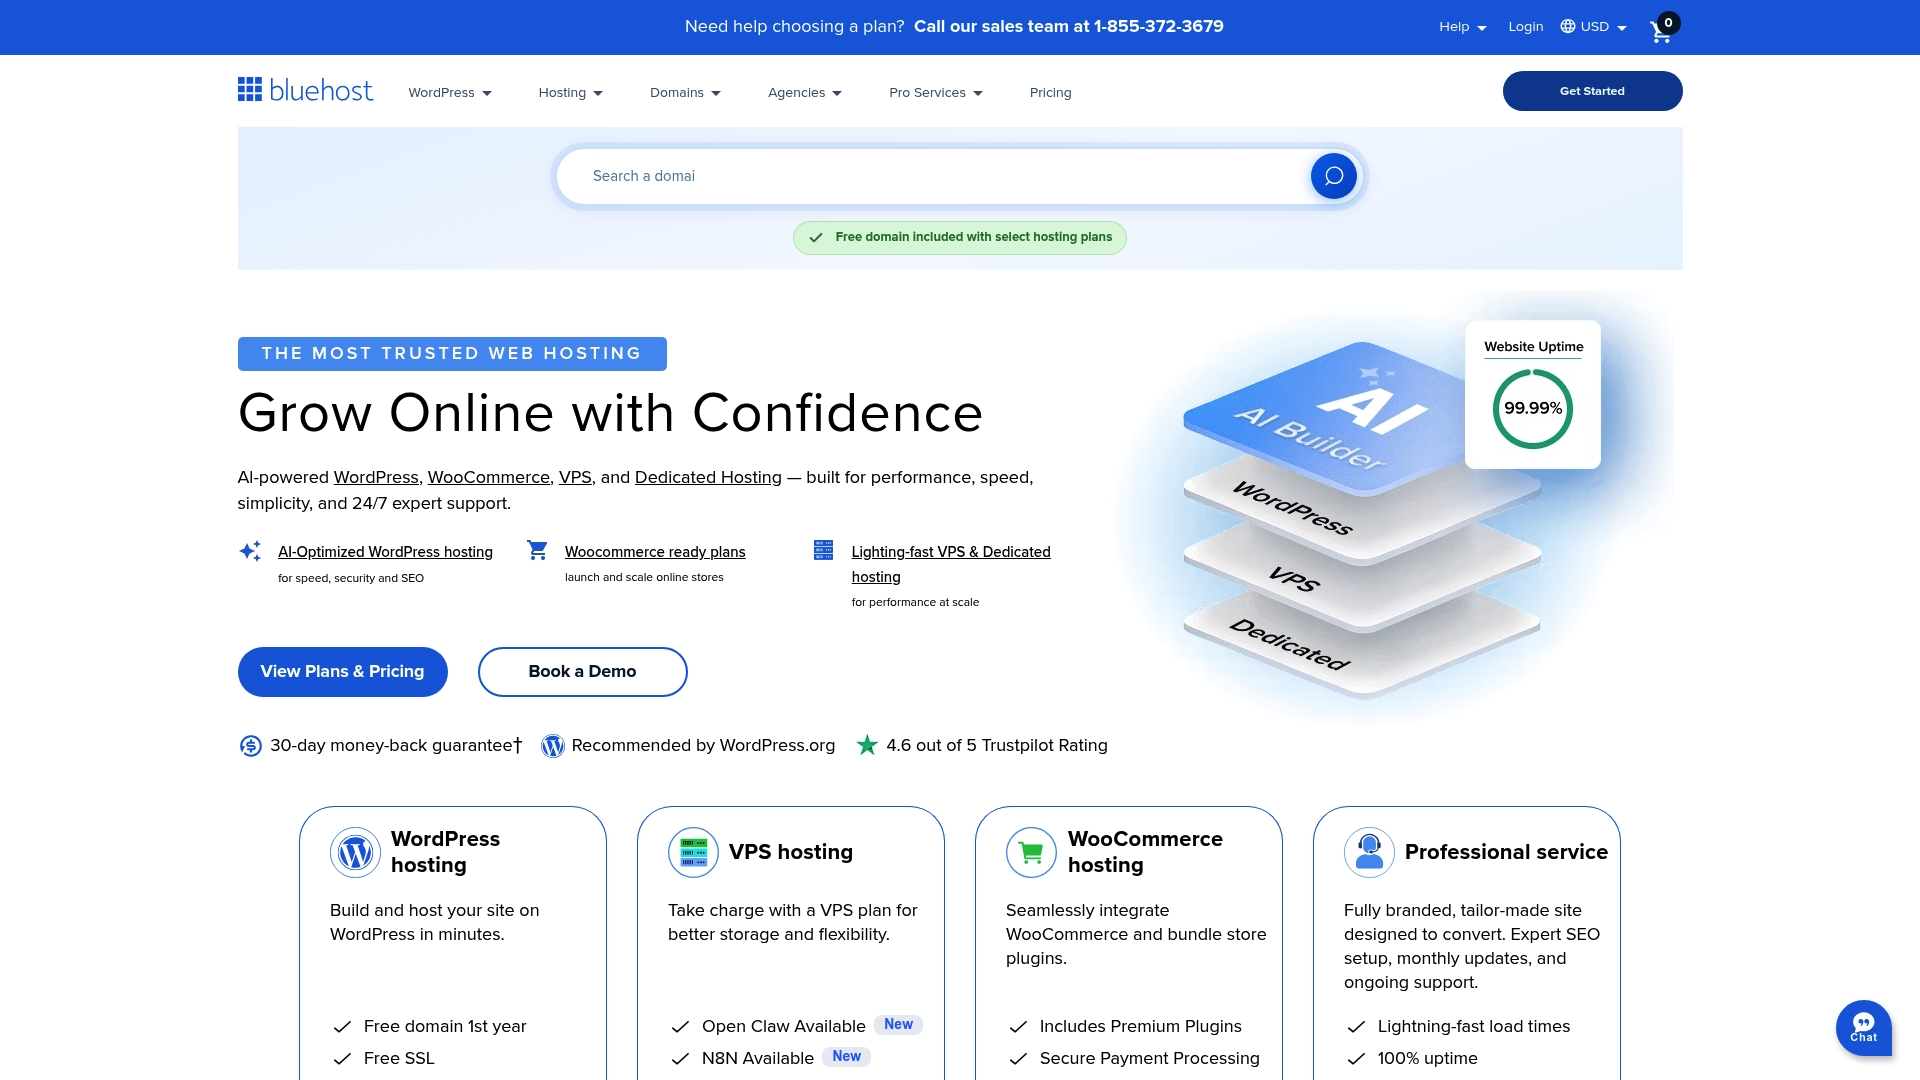
Task: Click the domain search magnifier icon
Action: click(1333, 175)
